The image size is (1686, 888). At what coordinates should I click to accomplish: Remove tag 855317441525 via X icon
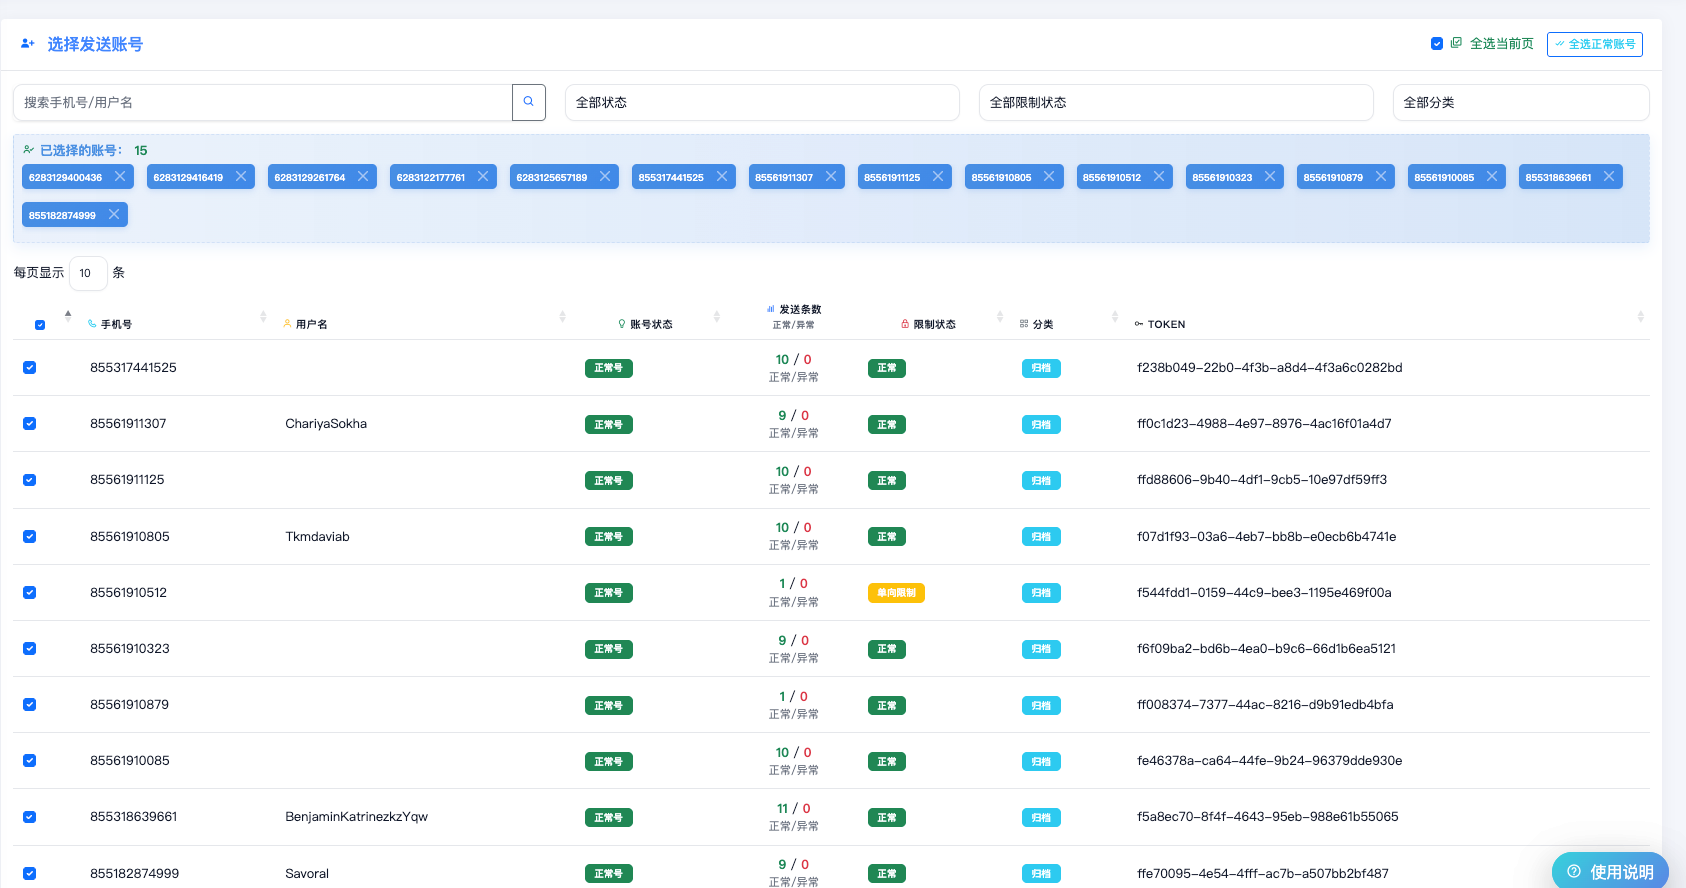tap(722, 176)
